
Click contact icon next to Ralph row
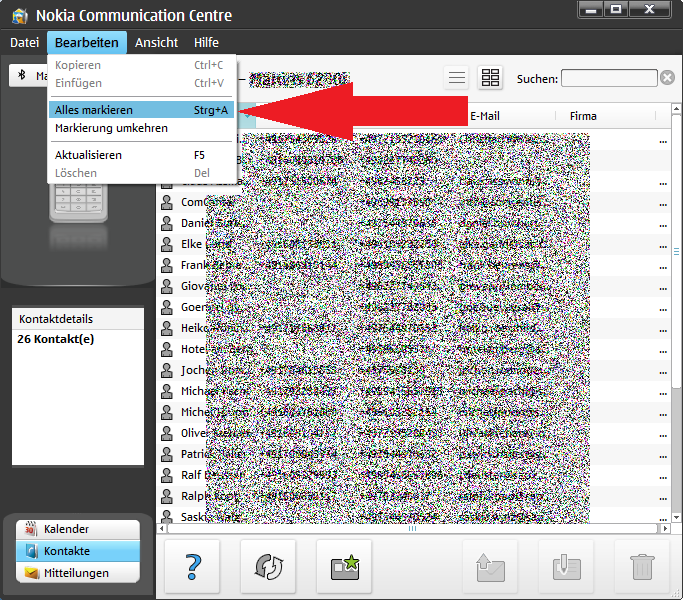(166, 496)
